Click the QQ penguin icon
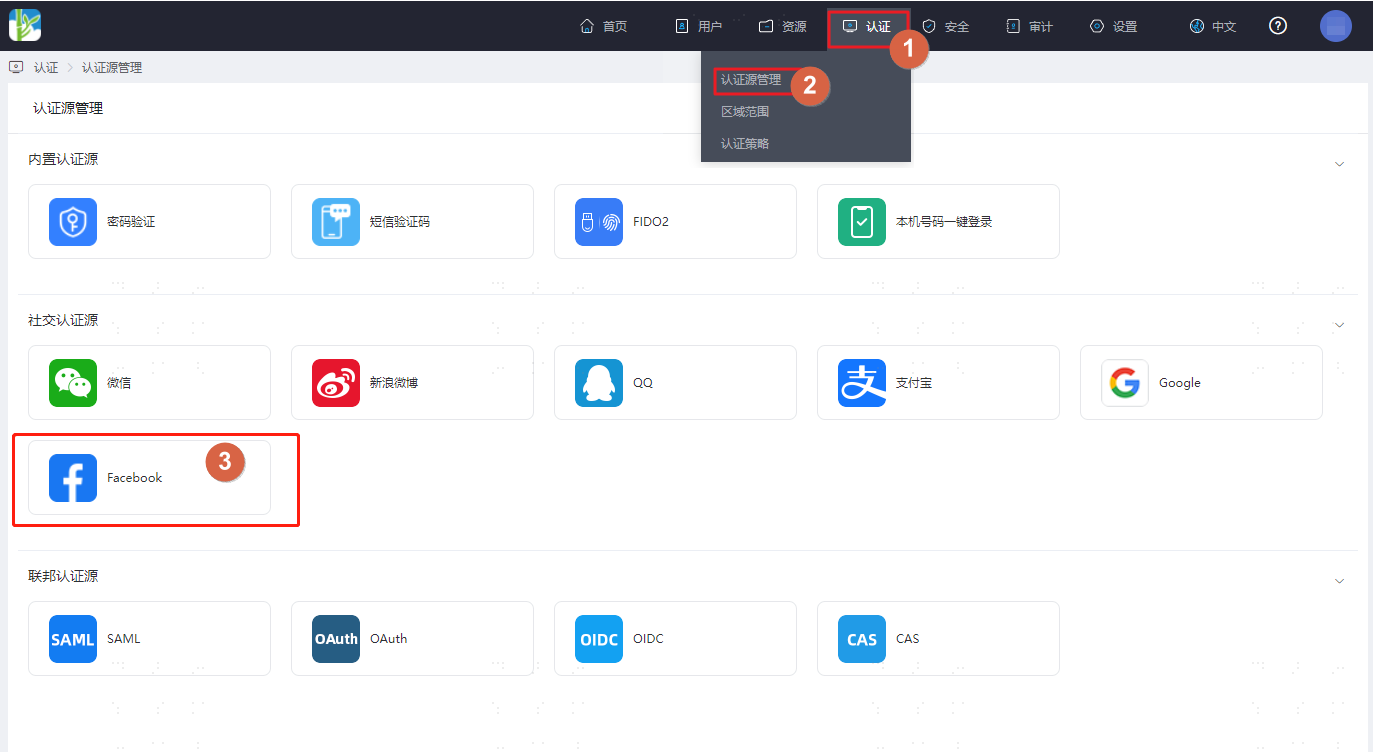This screenshot has width=1373, height=752. click(x=599, y=383)
